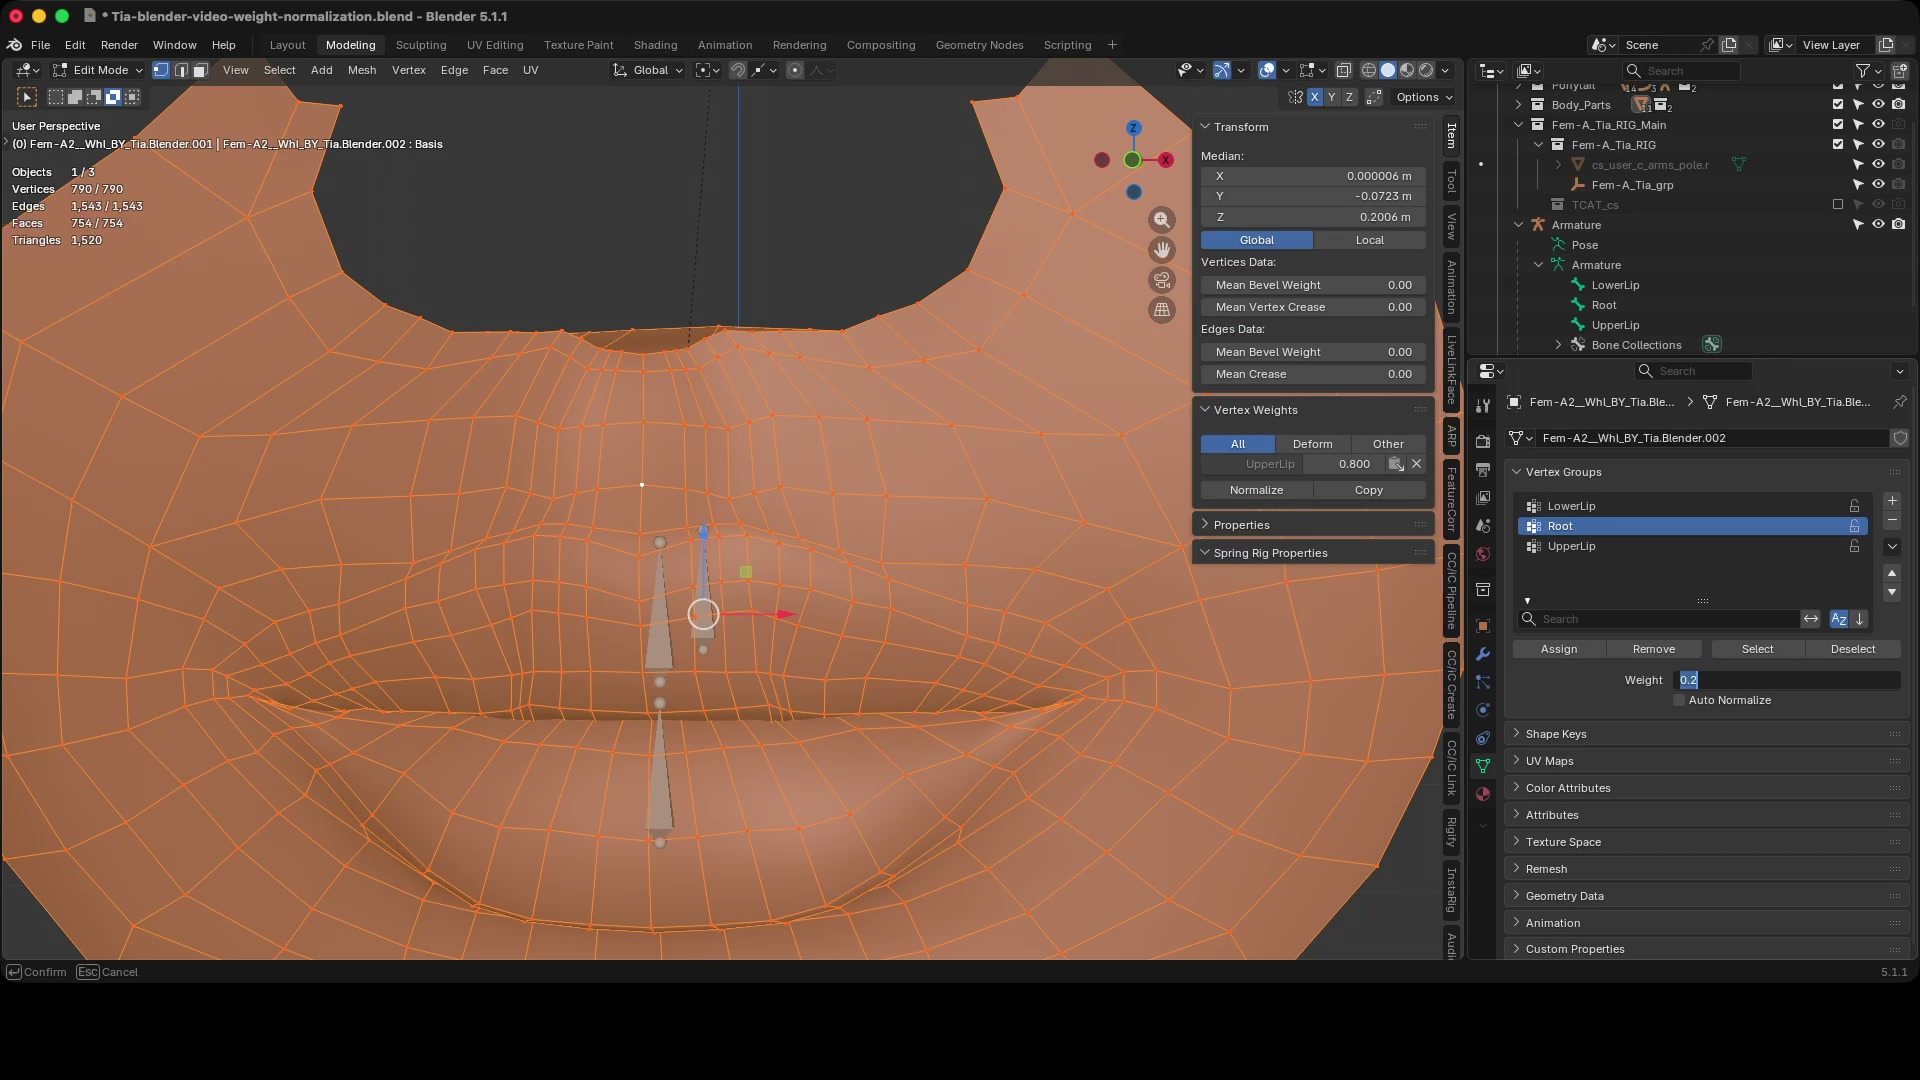Open the File menu
This screenshot has width=1920, height=1080.
tap(40, 45)
